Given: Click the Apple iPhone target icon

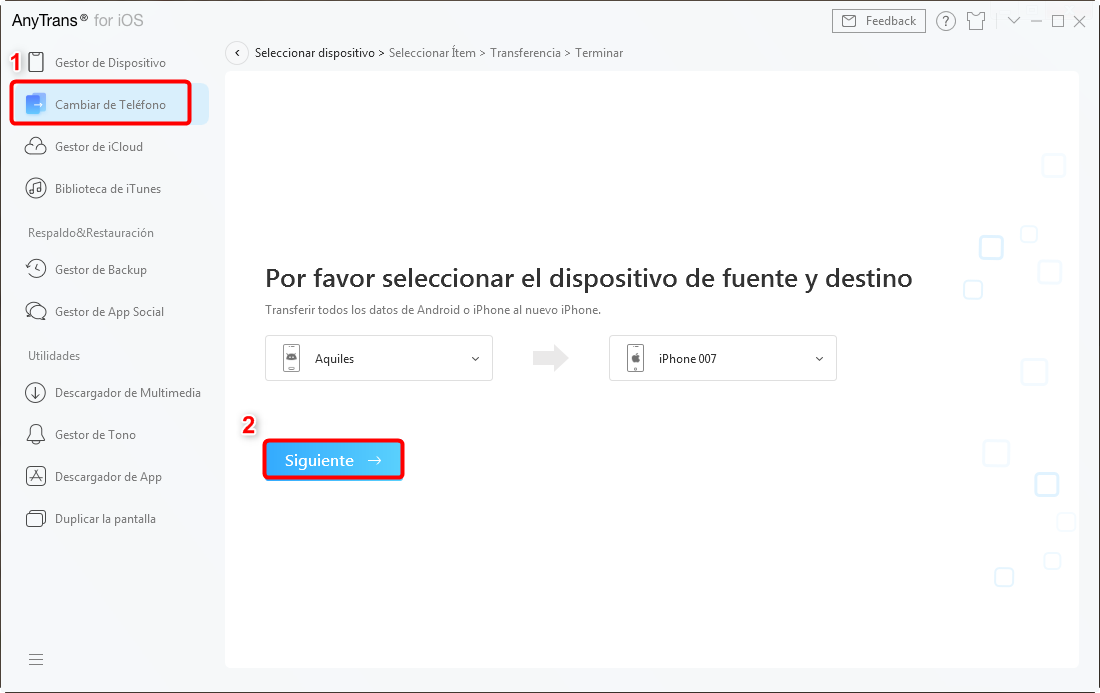Looking at the screenshot, I should [x=636, y=358].
